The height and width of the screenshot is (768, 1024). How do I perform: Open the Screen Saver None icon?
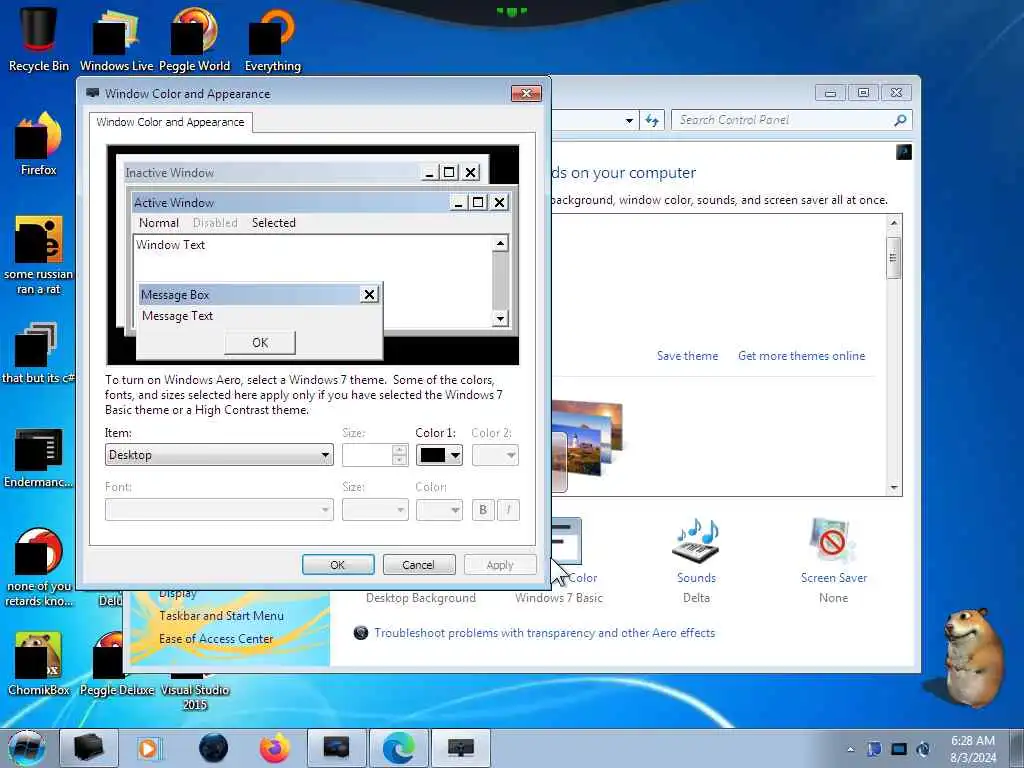[833, 560]
